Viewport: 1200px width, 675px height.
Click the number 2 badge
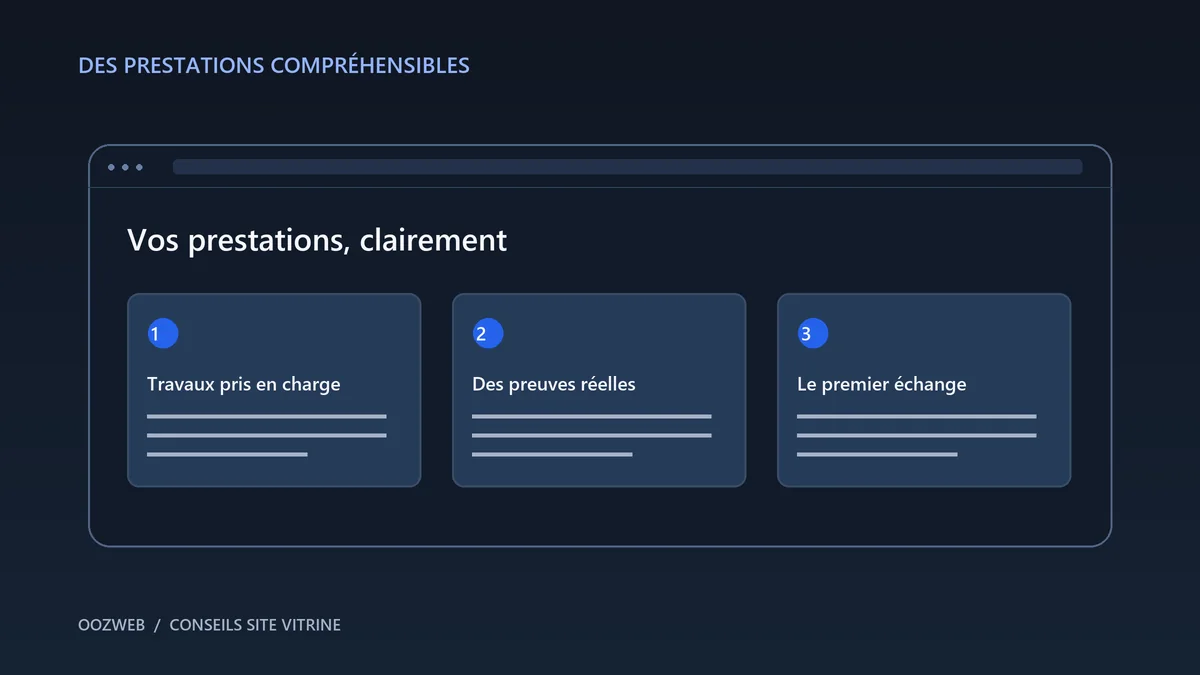[488, 334]
